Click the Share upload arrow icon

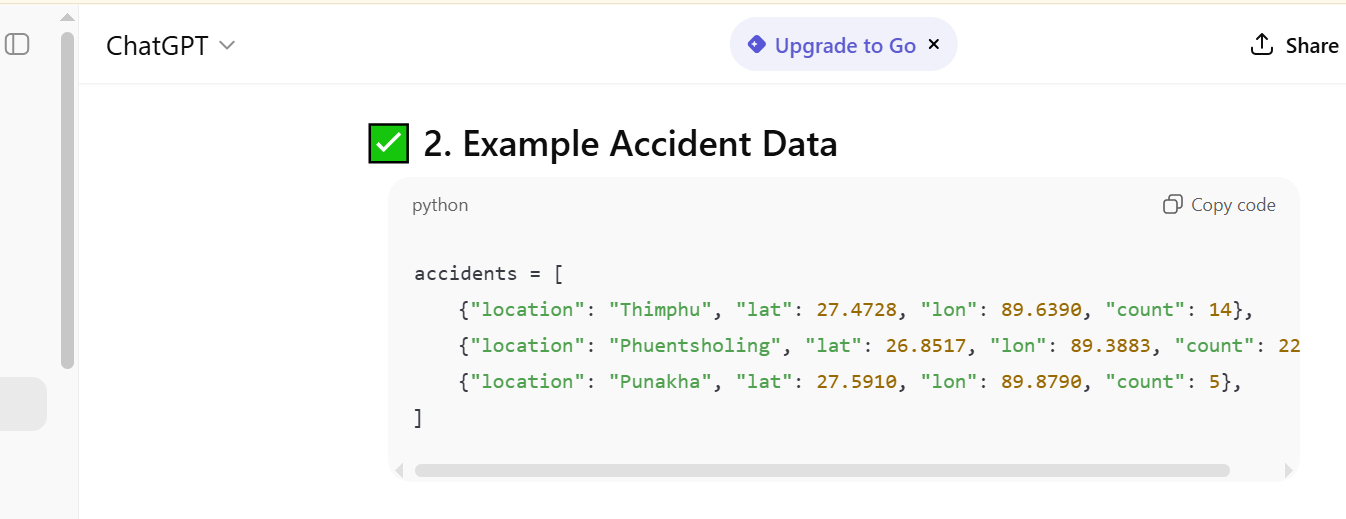[x=1262, y=45]
